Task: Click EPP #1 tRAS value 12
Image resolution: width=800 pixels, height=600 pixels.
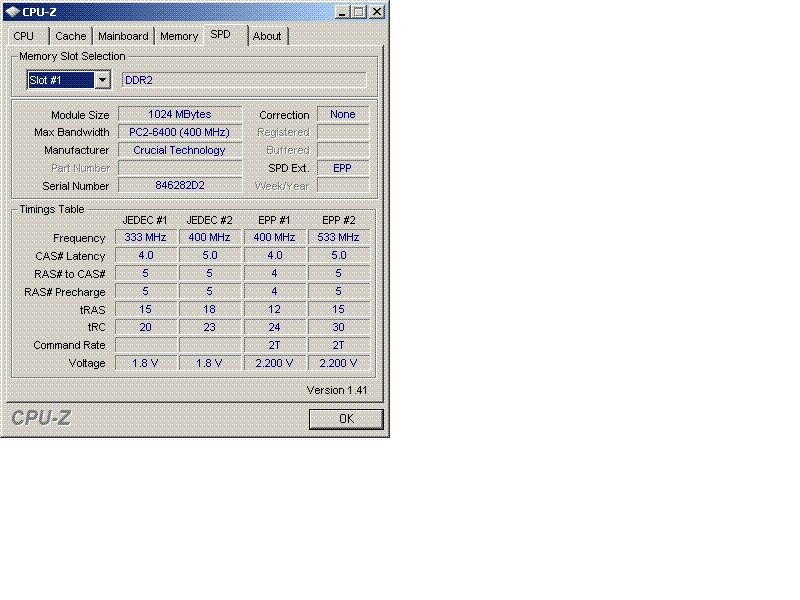Action: [x=274, y=309]
